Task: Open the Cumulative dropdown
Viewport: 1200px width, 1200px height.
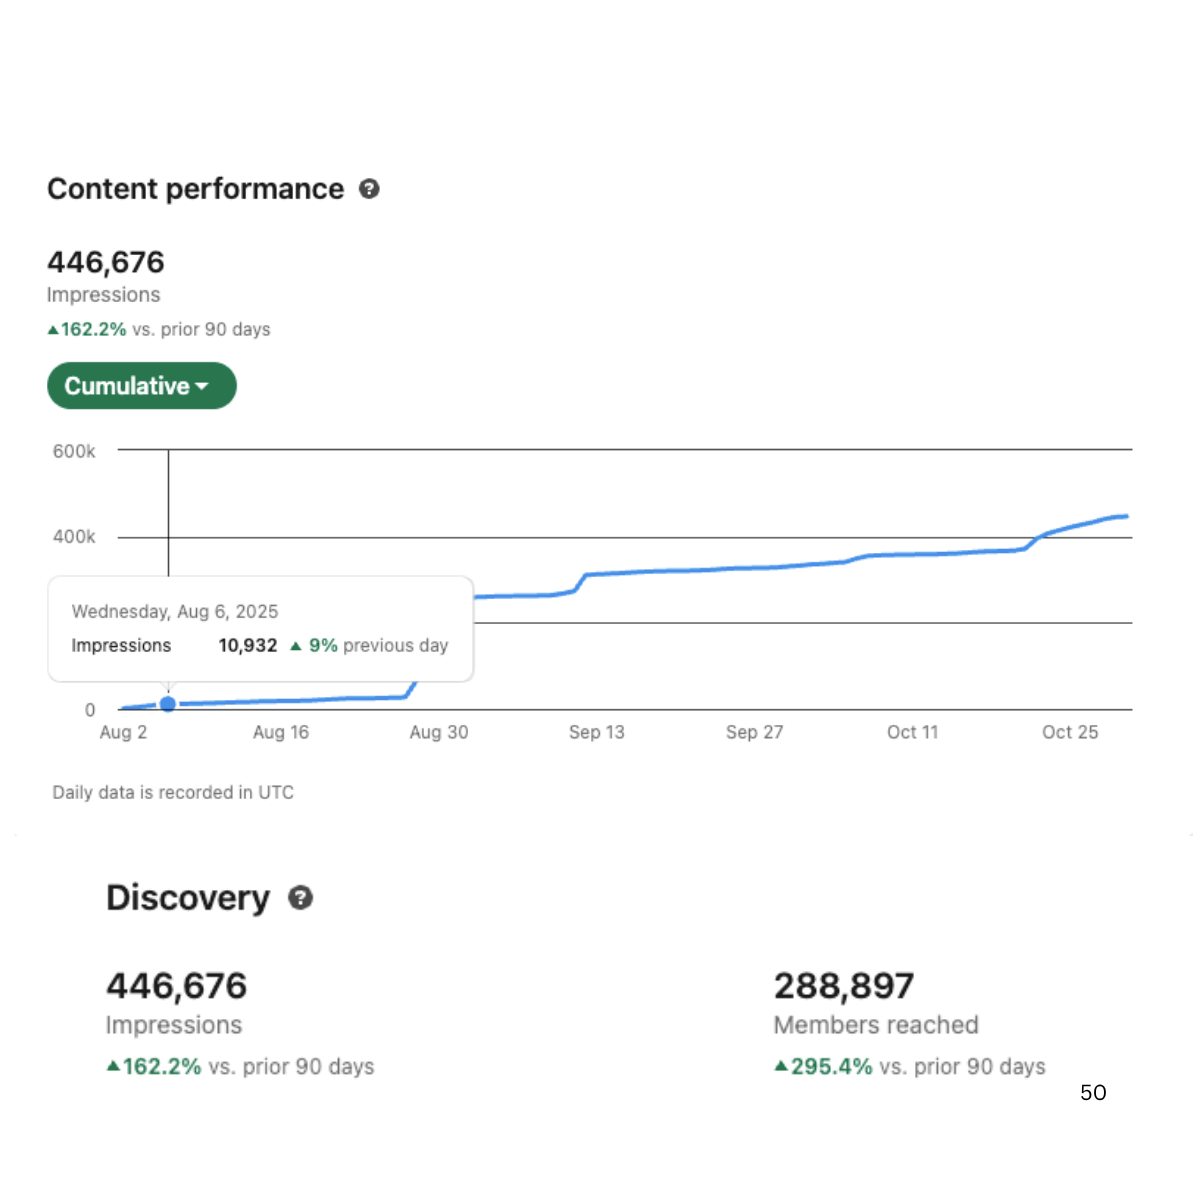Action: tap(141, 386)
